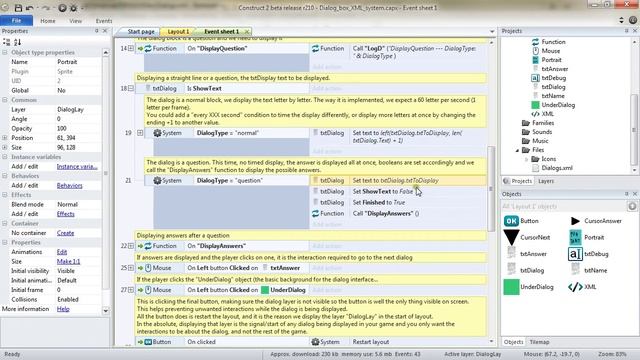The height and width of the screenshot is (360, 640).
Task: Switch to the Start page tab
Action: pos(140,31)
